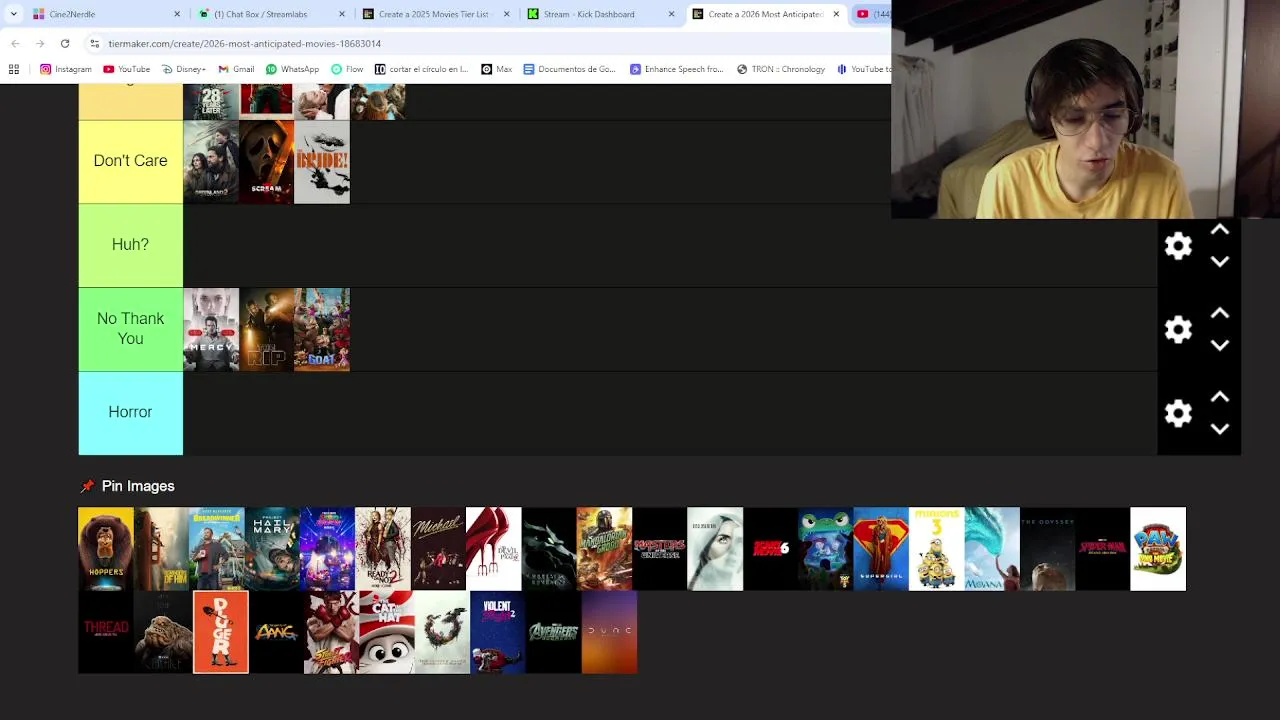Move the Horror tier up
The width and height of the screenshot is (1280, 720).
pos(1220,397)
